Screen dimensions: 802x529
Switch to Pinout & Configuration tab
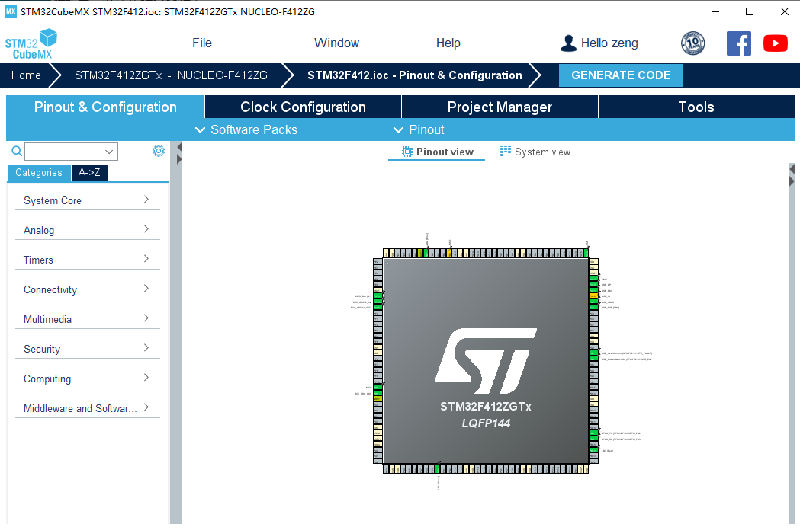(x=105, y=107)
